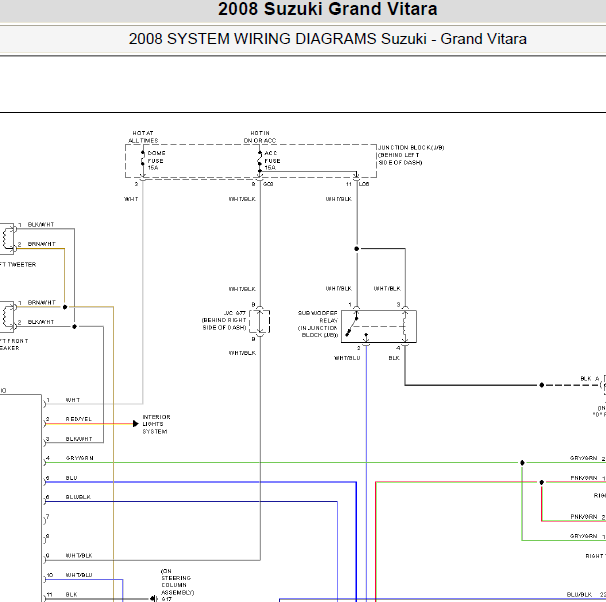Click the 'BLK A' label at right edge
The height and width of the screenshot is (602, 606).
(590, 379)
